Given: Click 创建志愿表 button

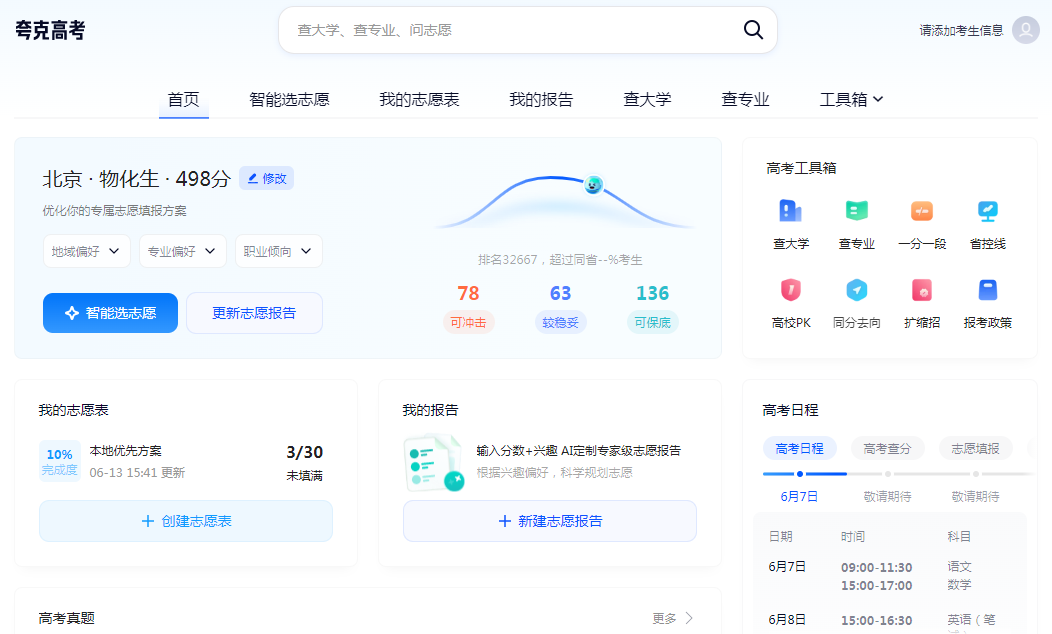Looking at the screenshot, I should point(186,521).
